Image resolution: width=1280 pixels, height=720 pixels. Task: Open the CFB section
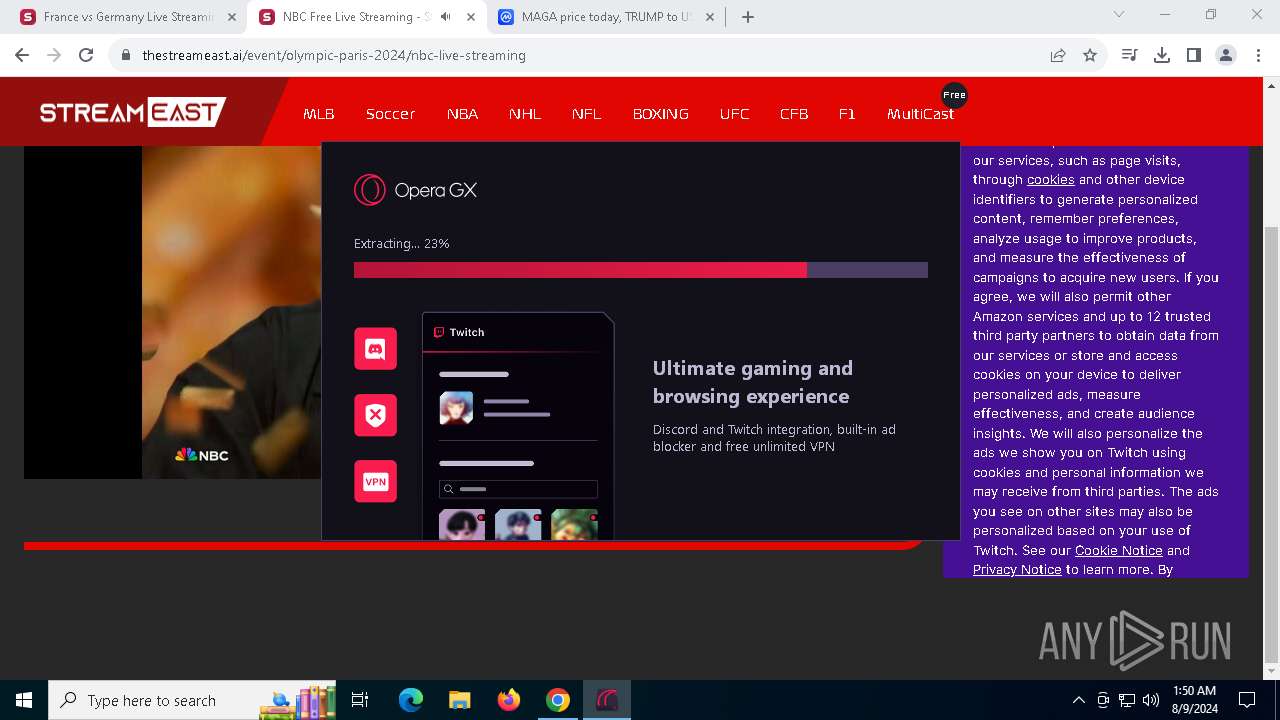(x=794, y=114)
